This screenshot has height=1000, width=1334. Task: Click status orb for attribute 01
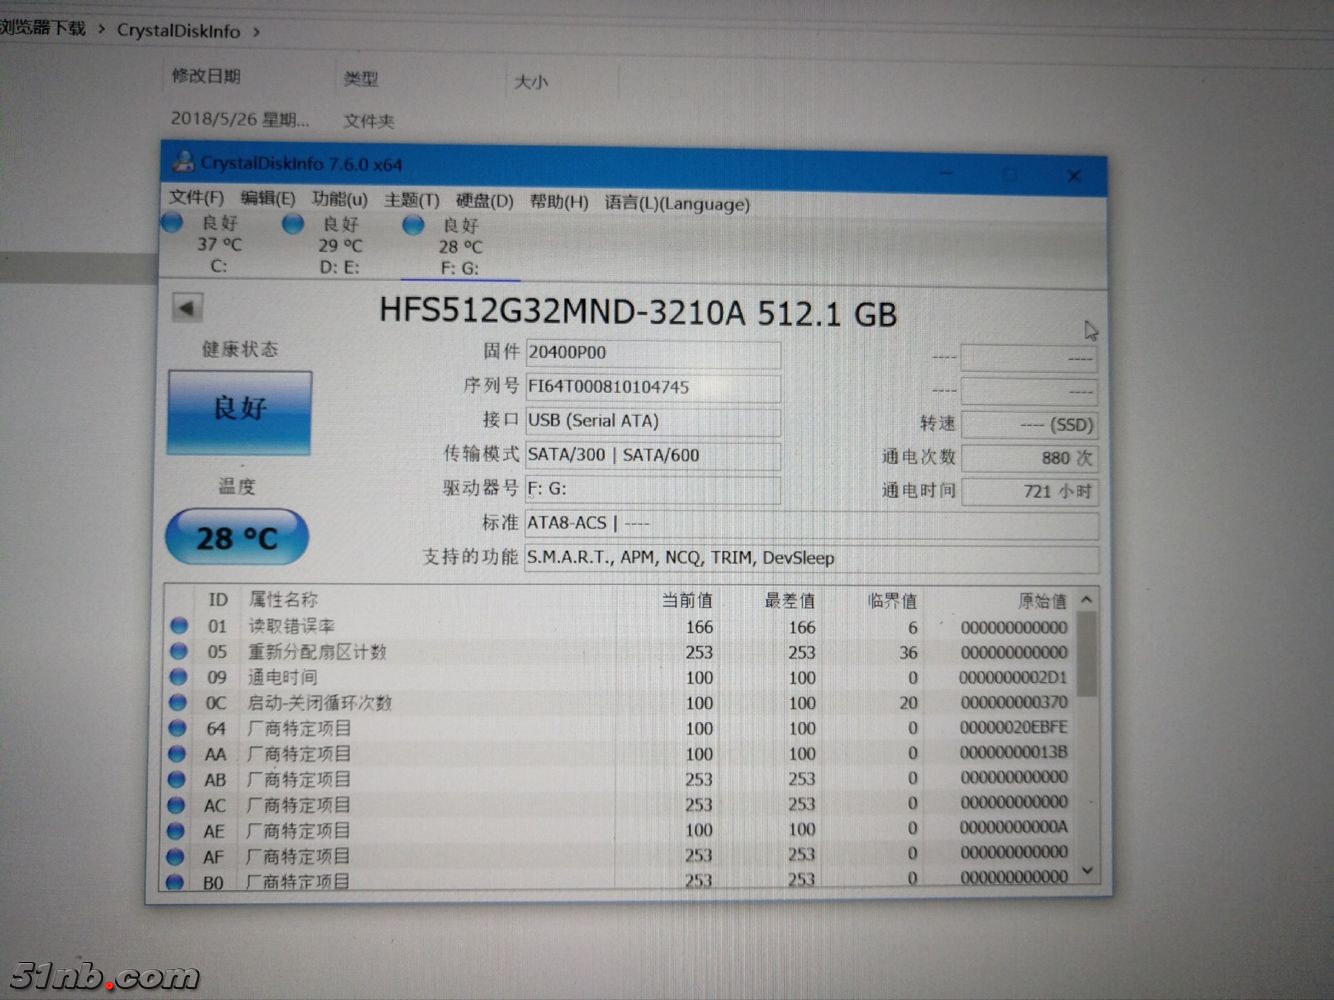[179, 625]
